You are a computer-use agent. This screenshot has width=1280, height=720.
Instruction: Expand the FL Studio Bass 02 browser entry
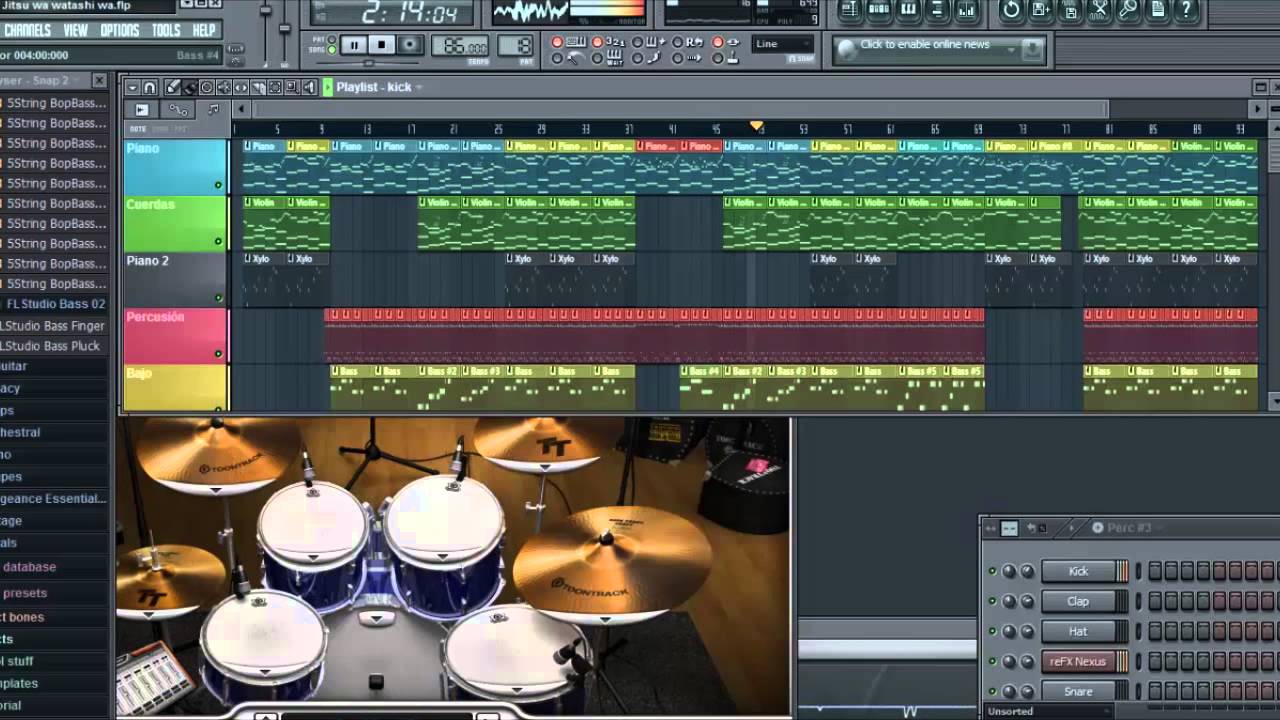click(55, 303)
